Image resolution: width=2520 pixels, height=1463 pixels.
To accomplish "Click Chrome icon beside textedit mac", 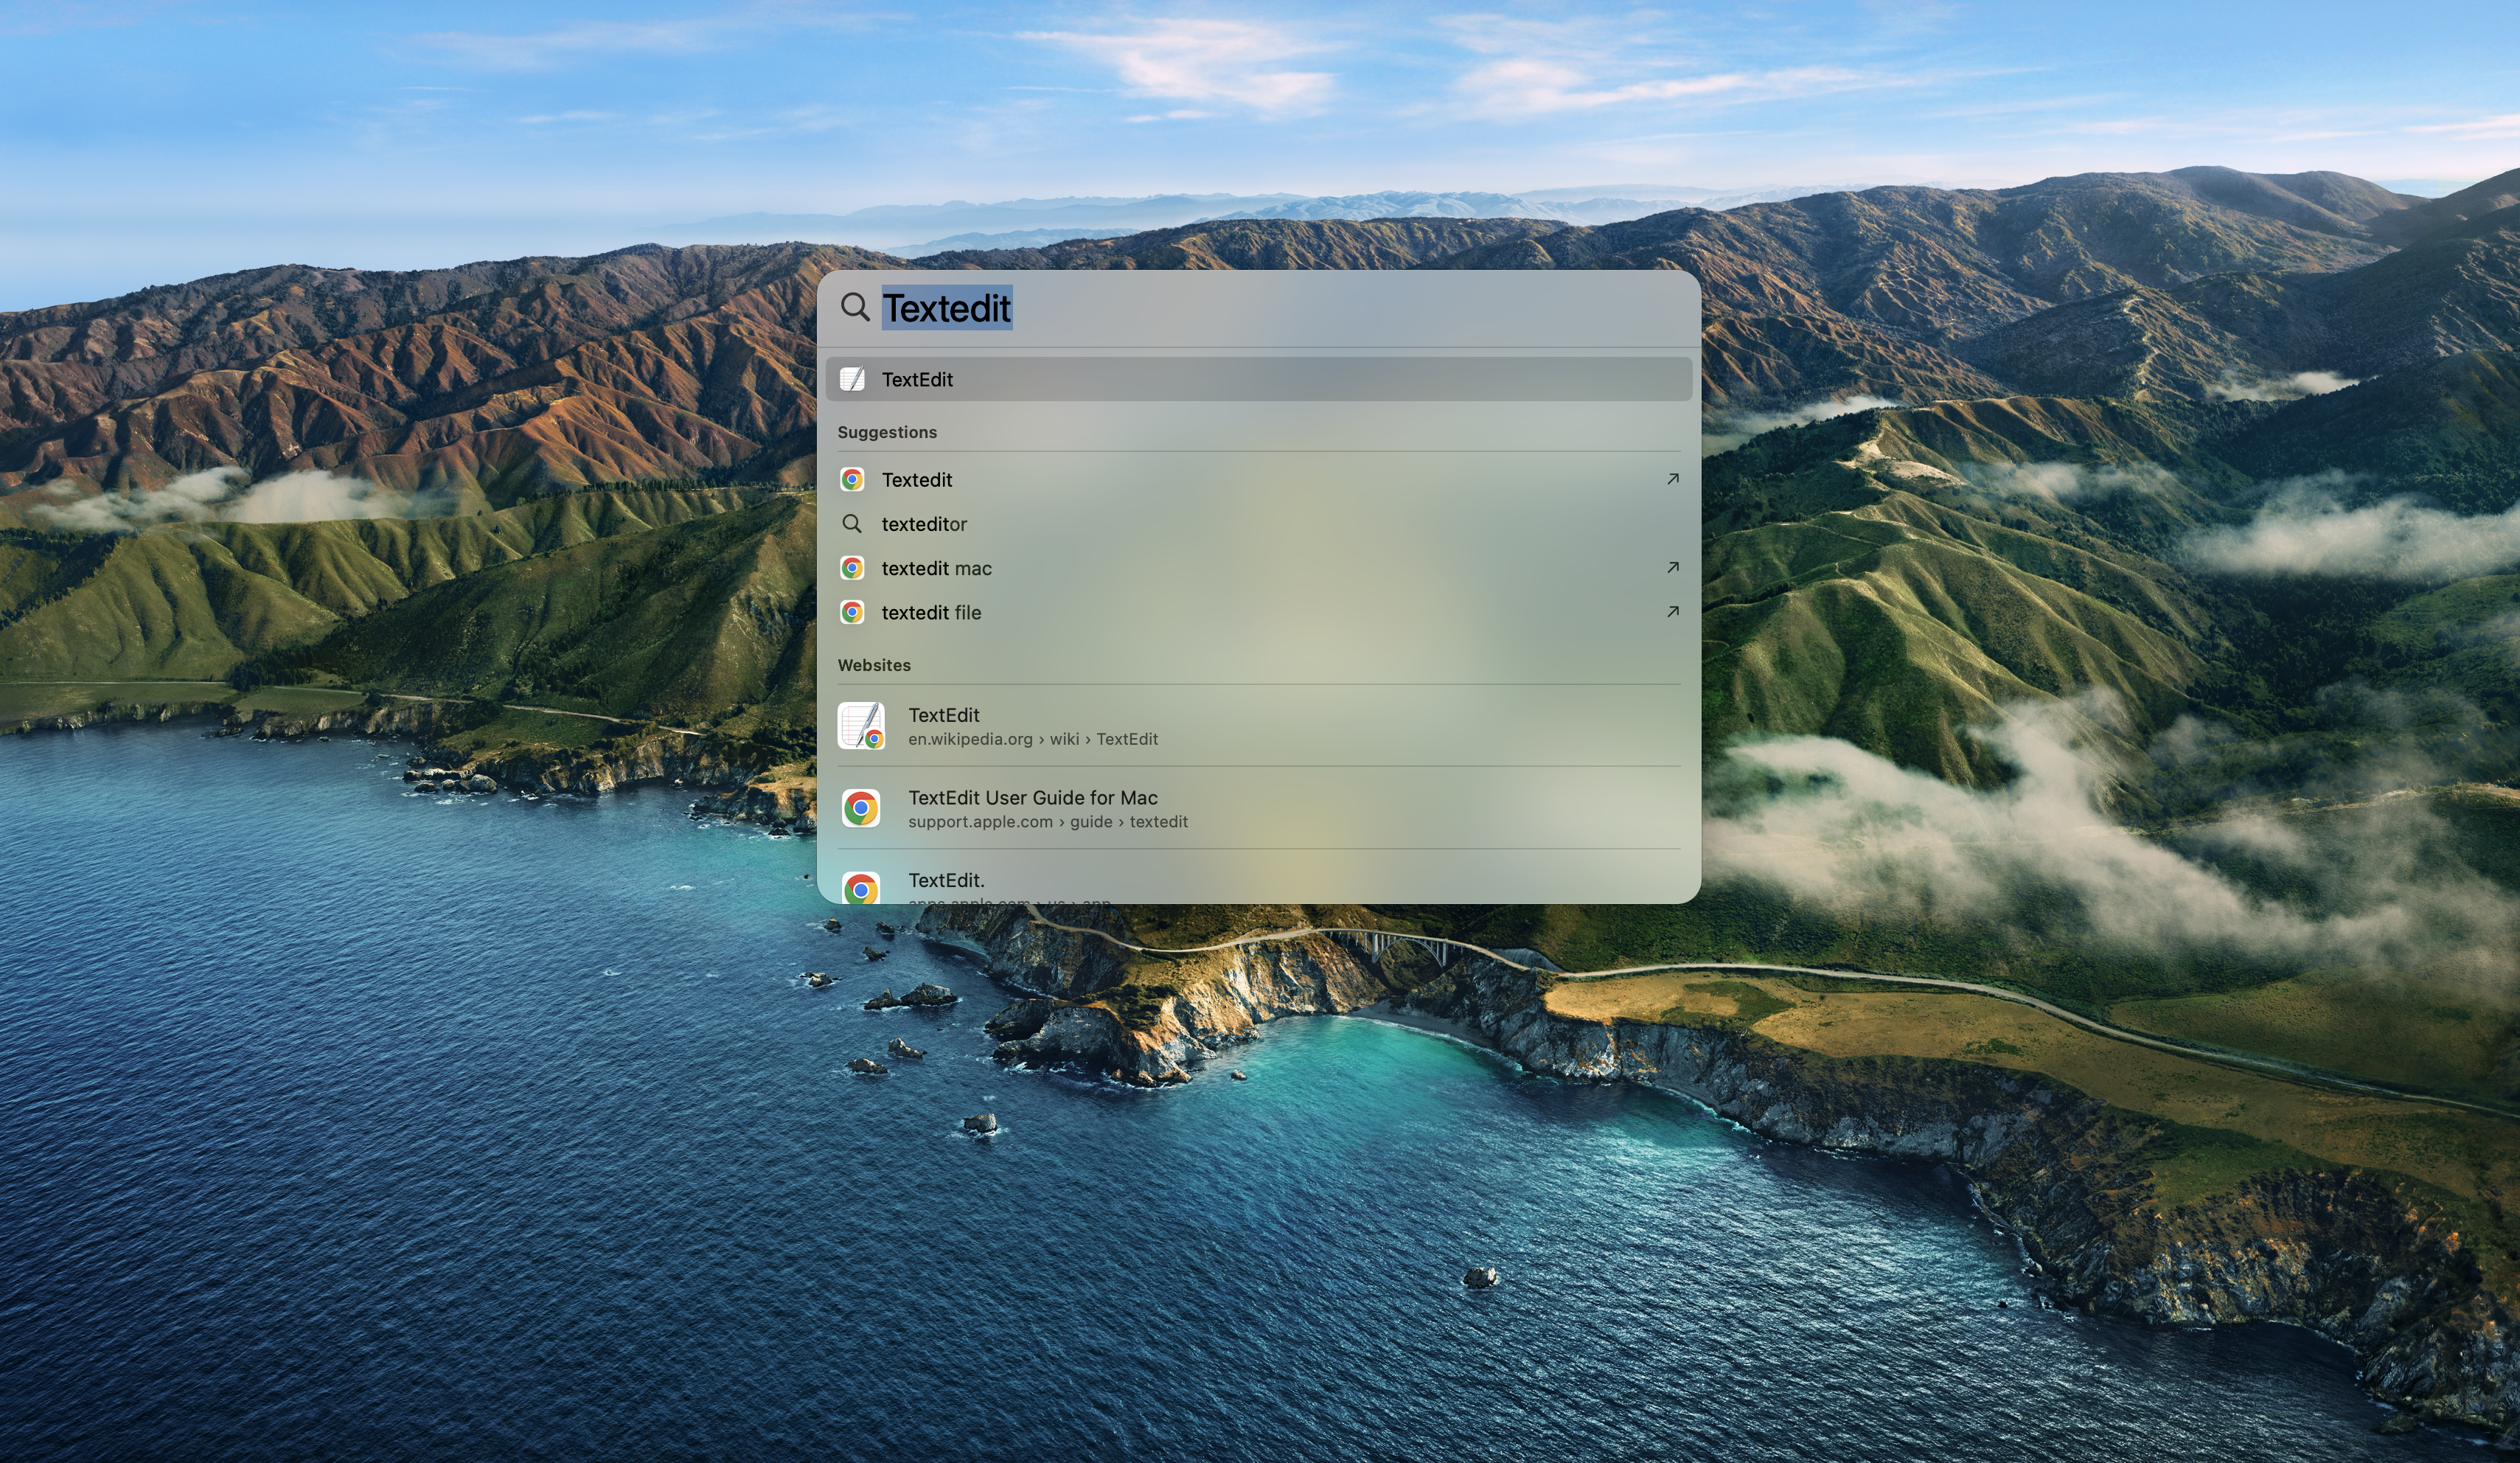I will coord(852,568).
